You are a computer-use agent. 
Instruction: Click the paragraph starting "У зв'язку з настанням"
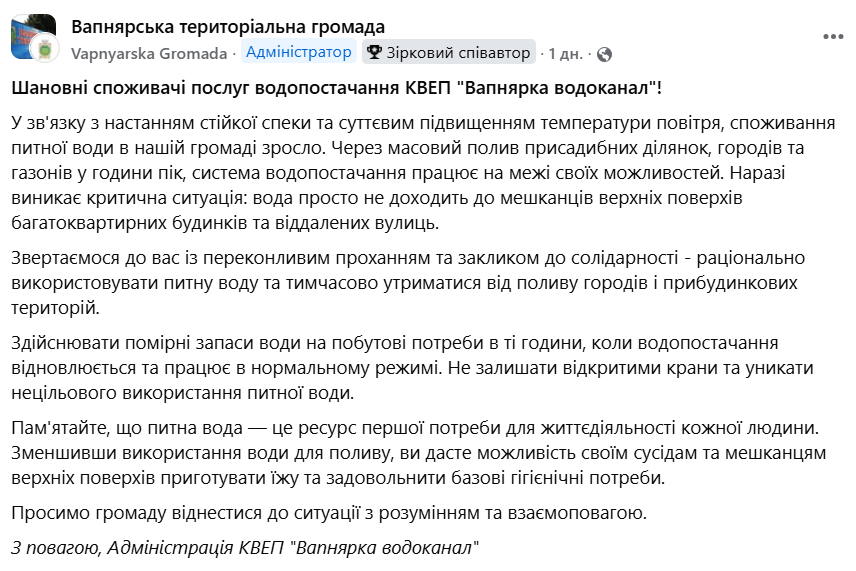point(423,173)
